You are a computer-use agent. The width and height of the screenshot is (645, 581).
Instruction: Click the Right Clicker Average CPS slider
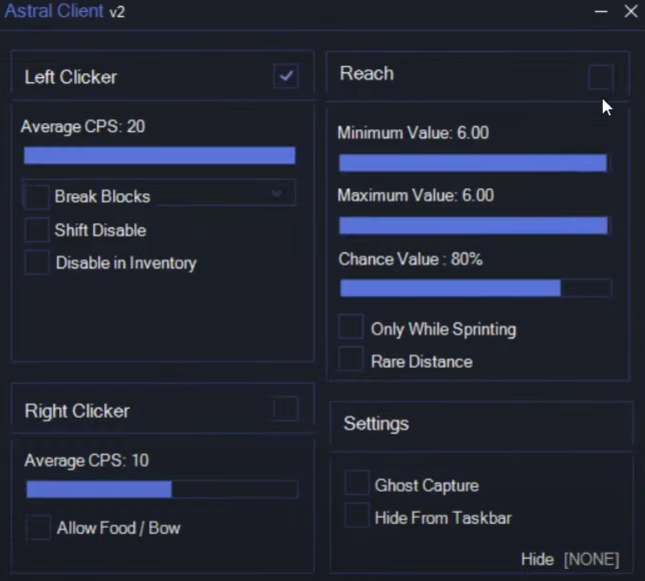tap(162, 489)
